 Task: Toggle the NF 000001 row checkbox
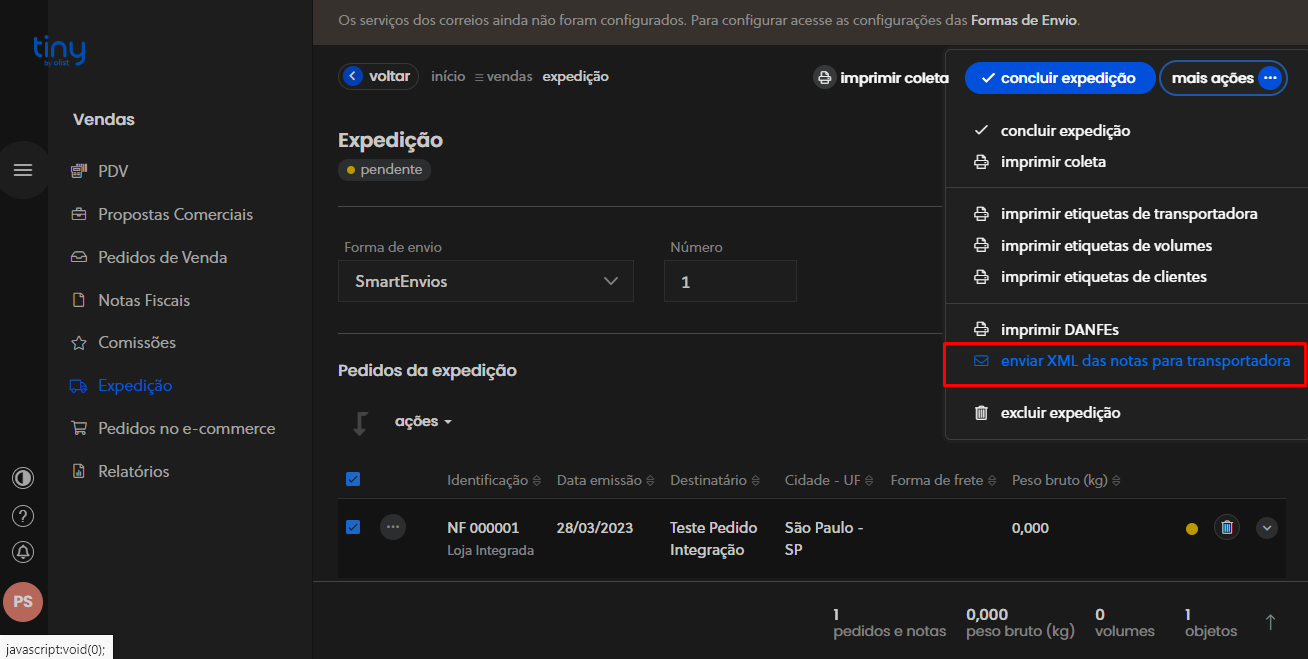pos(353,527)
